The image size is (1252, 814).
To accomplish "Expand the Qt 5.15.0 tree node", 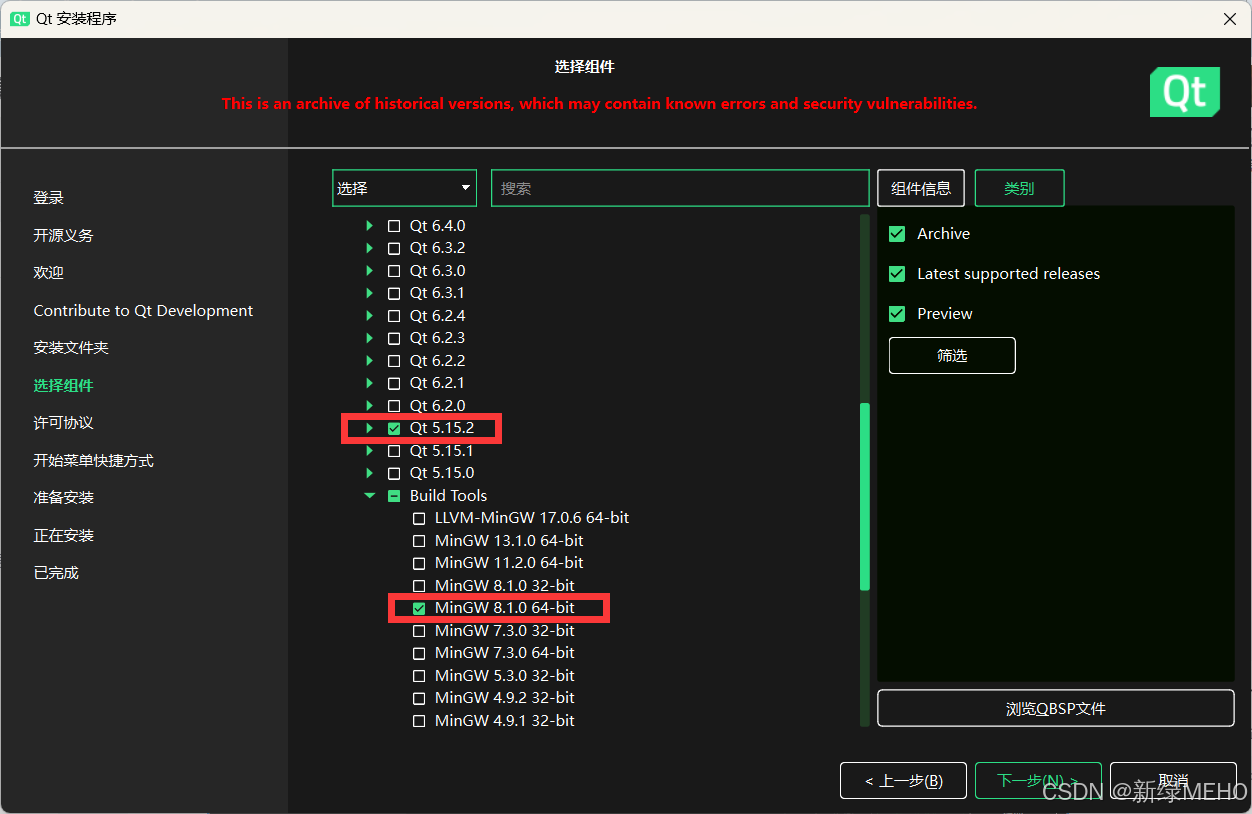I will pyautogui.click(x=369, y=473).
